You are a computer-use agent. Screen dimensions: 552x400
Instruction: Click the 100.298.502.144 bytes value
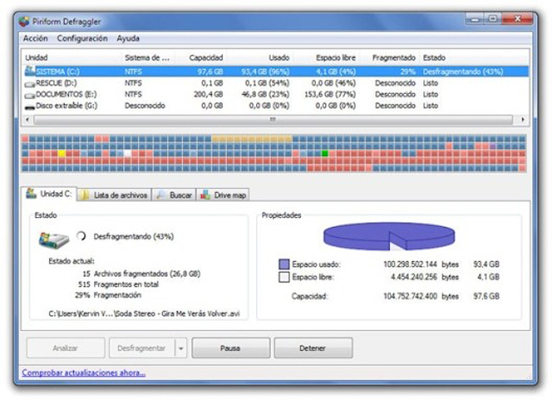click(421, 264)
